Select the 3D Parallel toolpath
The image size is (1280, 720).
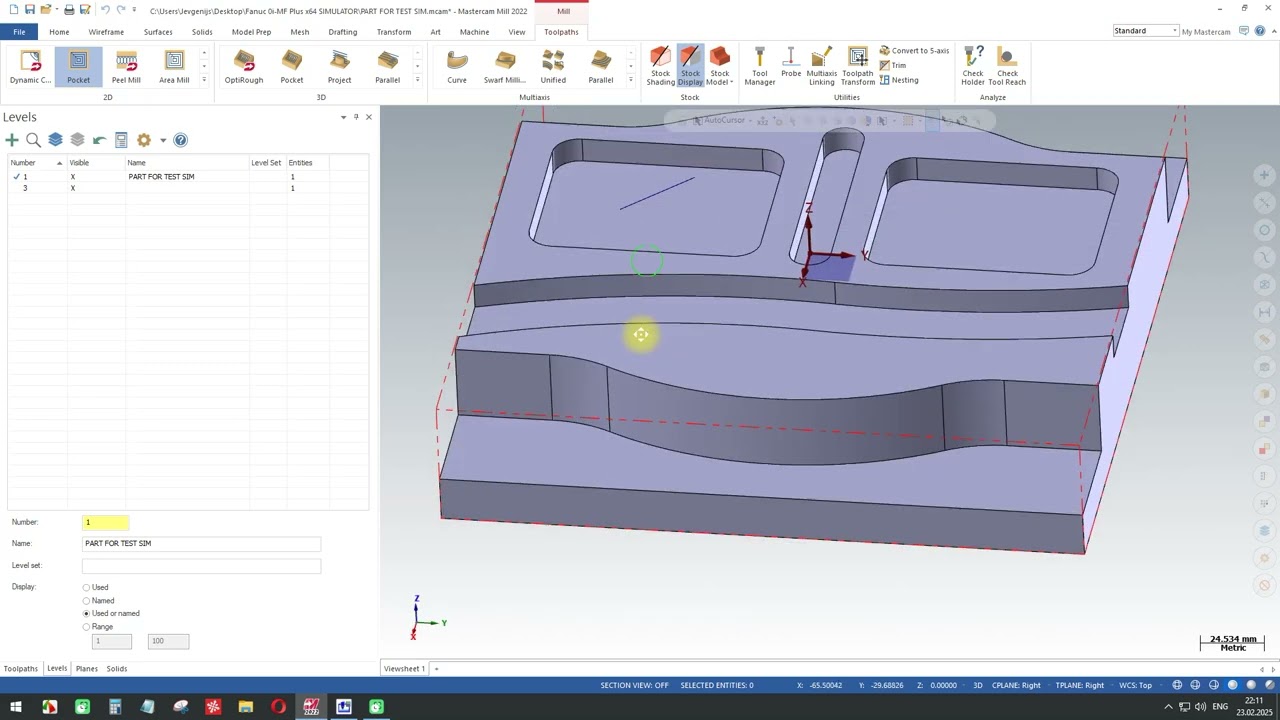pyautogui.click(x=388, y=66)
